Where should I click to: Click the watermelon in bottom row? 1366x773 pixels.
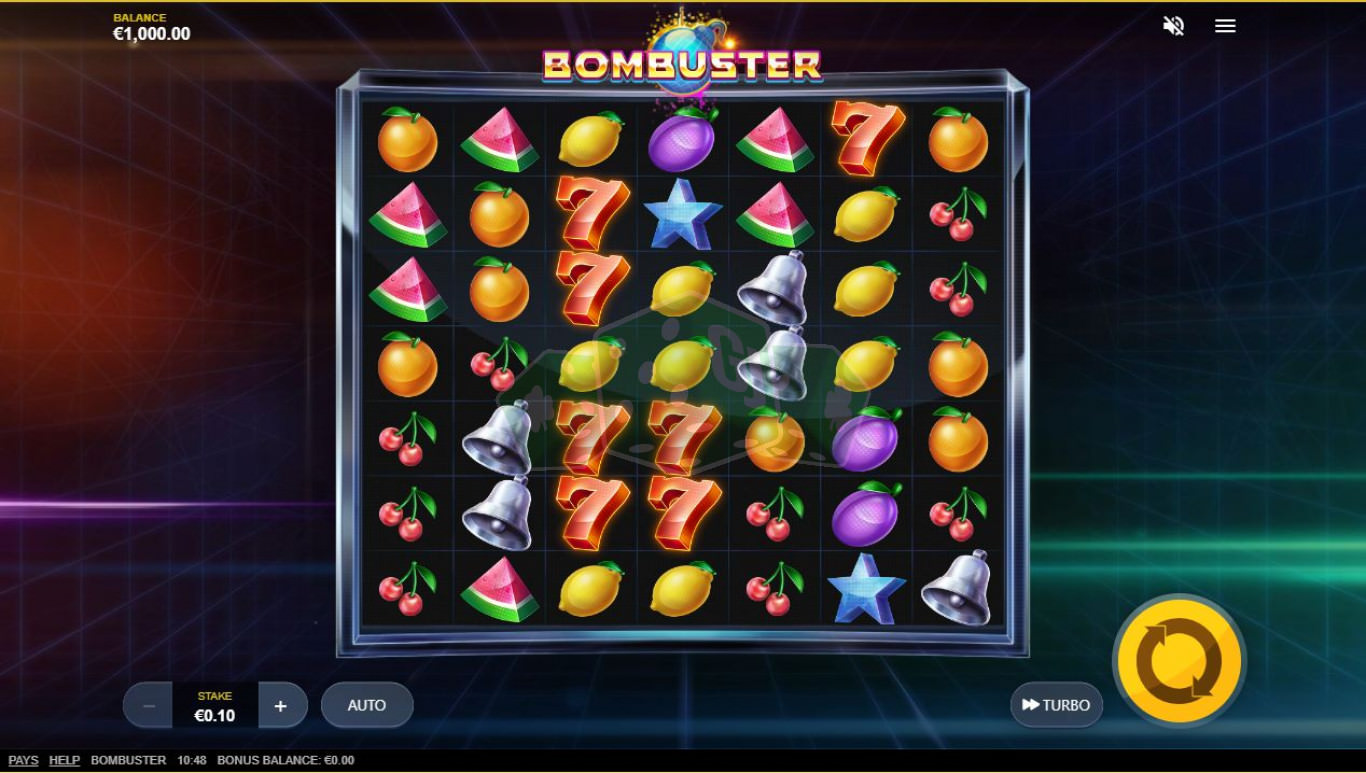(499, 589)
